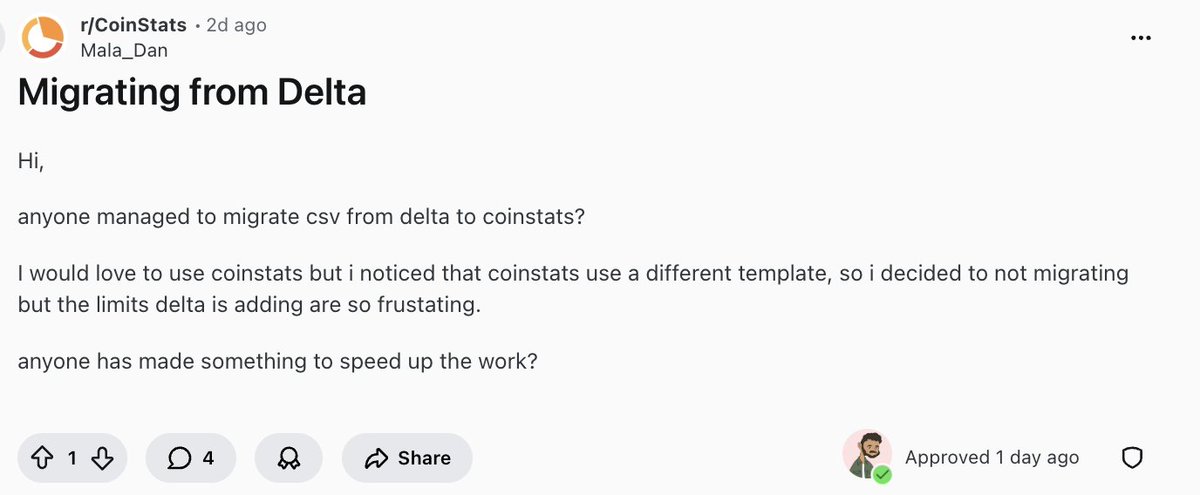Click the vote score number 1
This screenshot has height=495, width=1200.
click(72, 458)
